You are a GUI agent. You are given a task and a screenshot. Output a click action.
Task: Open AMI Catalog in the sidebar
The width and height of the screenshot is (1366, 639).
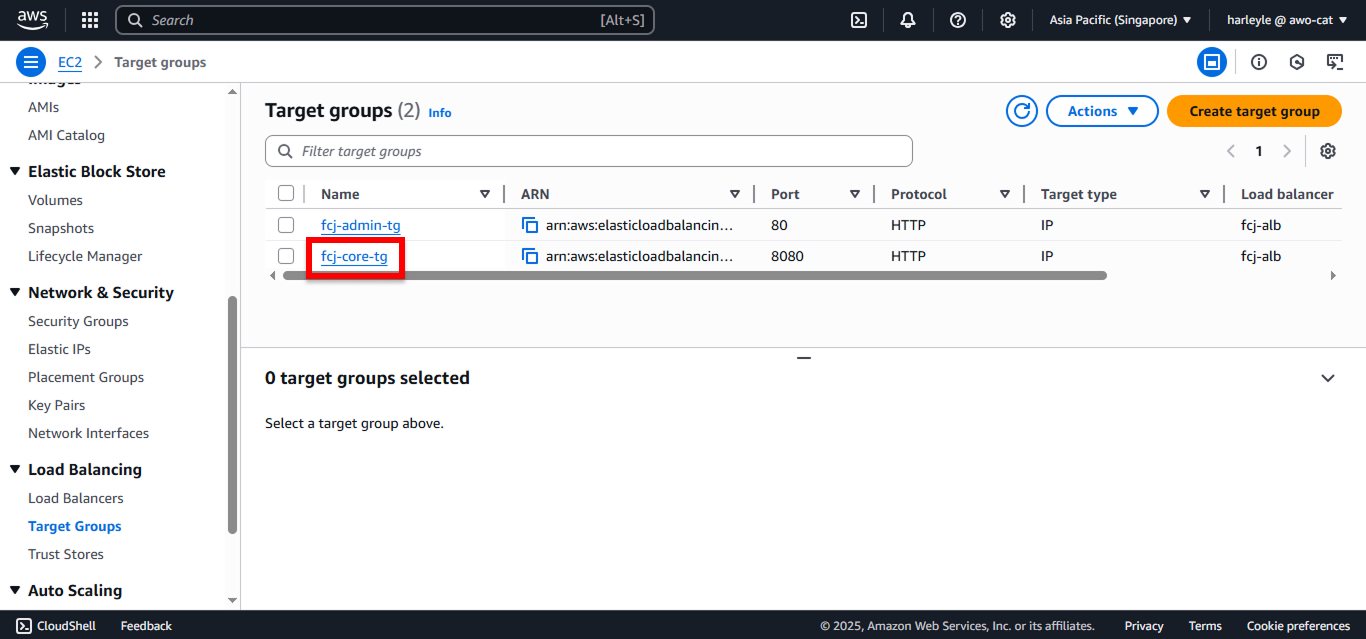click(66, 135)
